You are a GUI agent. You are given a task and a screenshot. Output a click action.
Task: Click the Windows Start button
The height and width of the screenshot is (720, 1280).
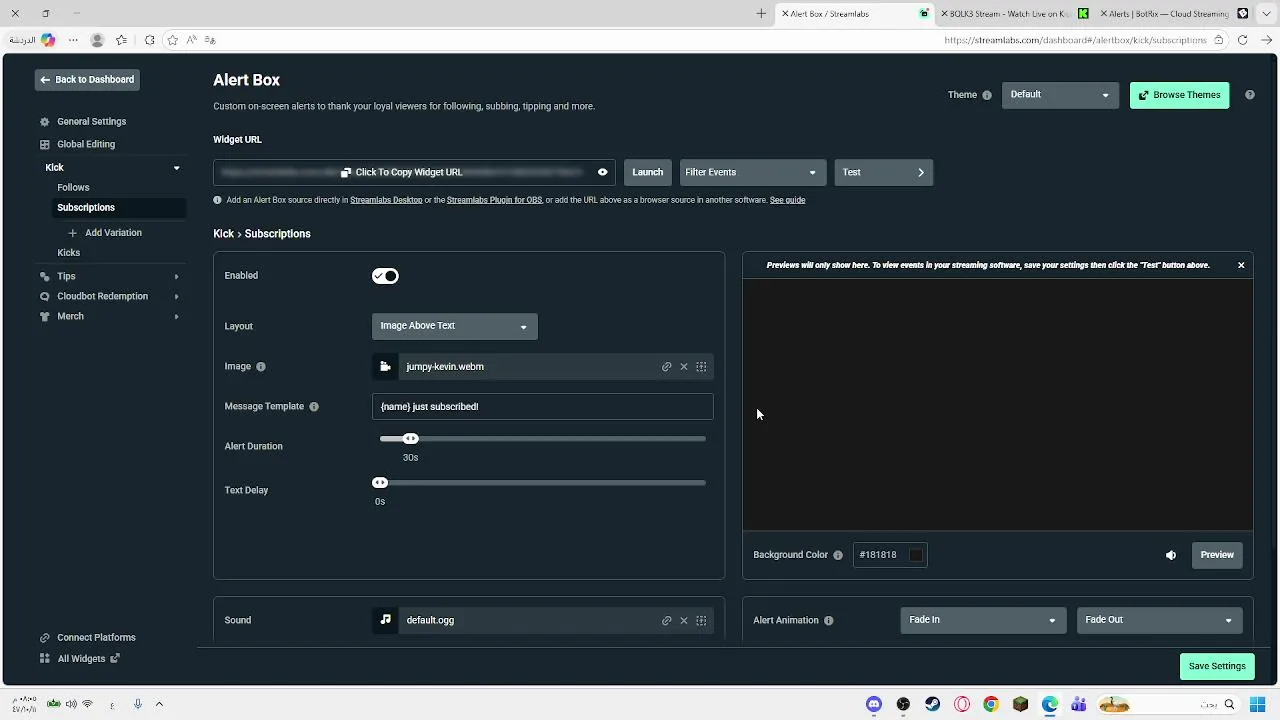[1258, 704]
